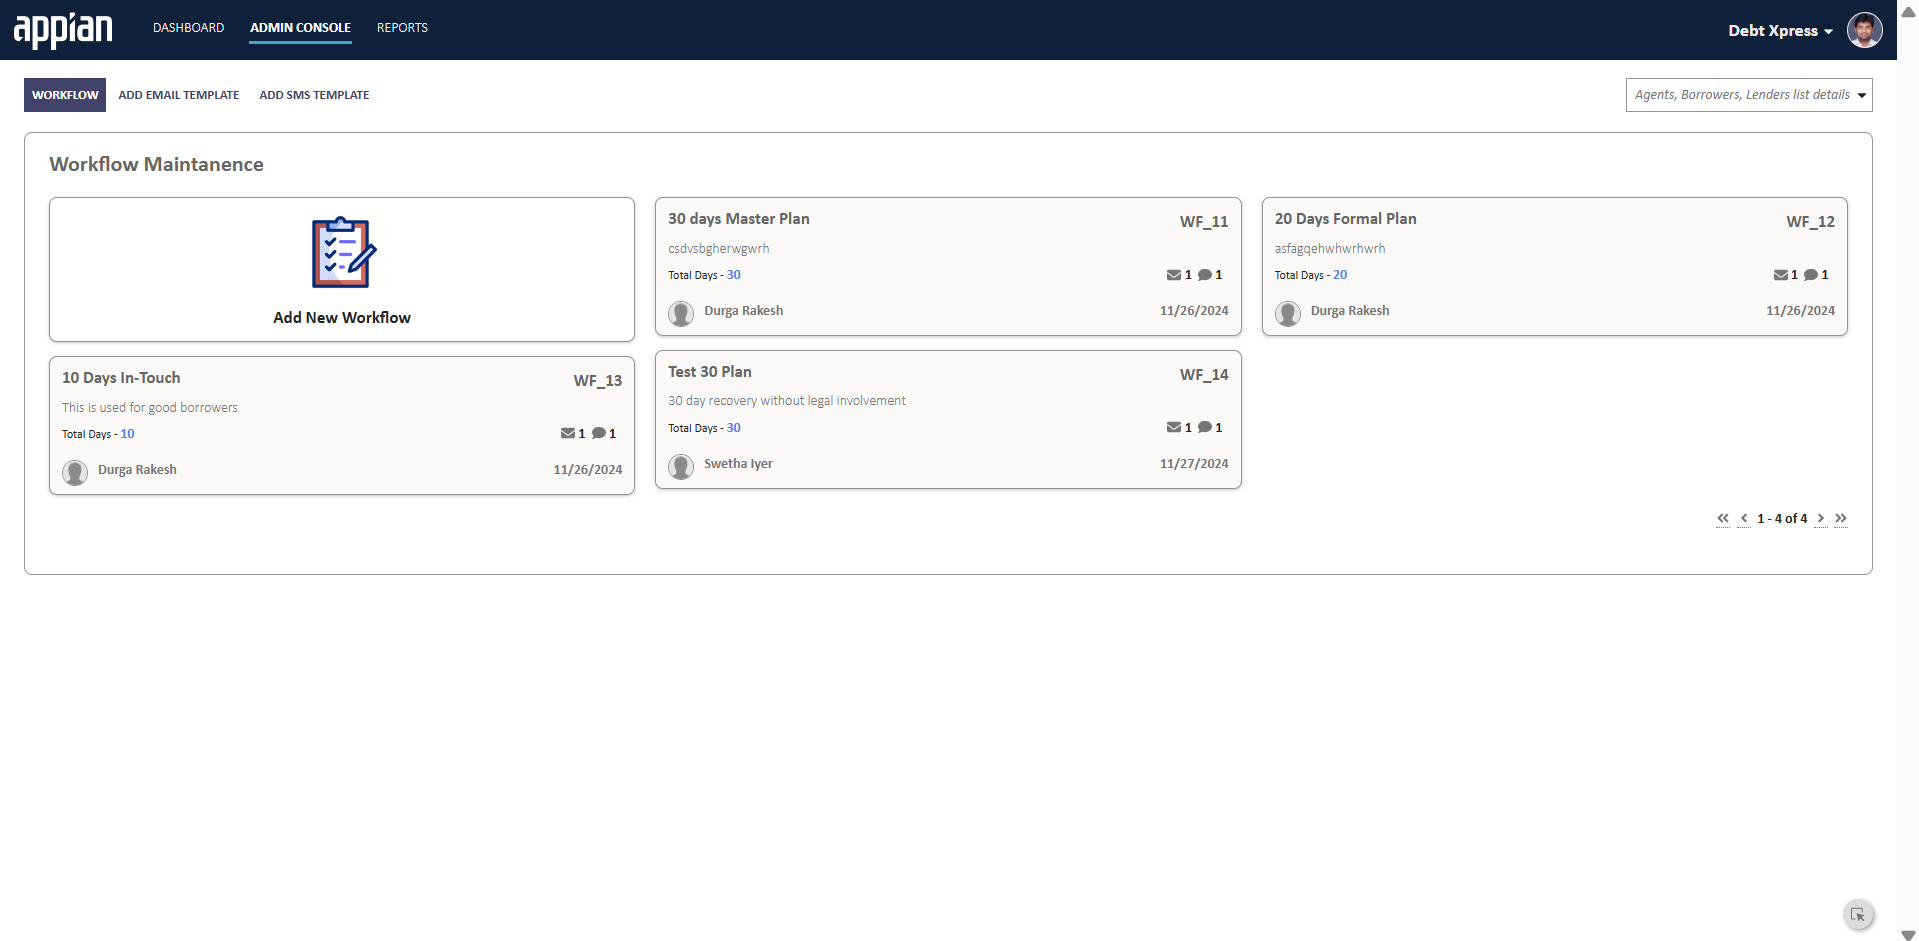This screenshot has width=1919, height=941.
Task: Click email icon on 30 days Master Plan
Action: tap(1173, 275)
